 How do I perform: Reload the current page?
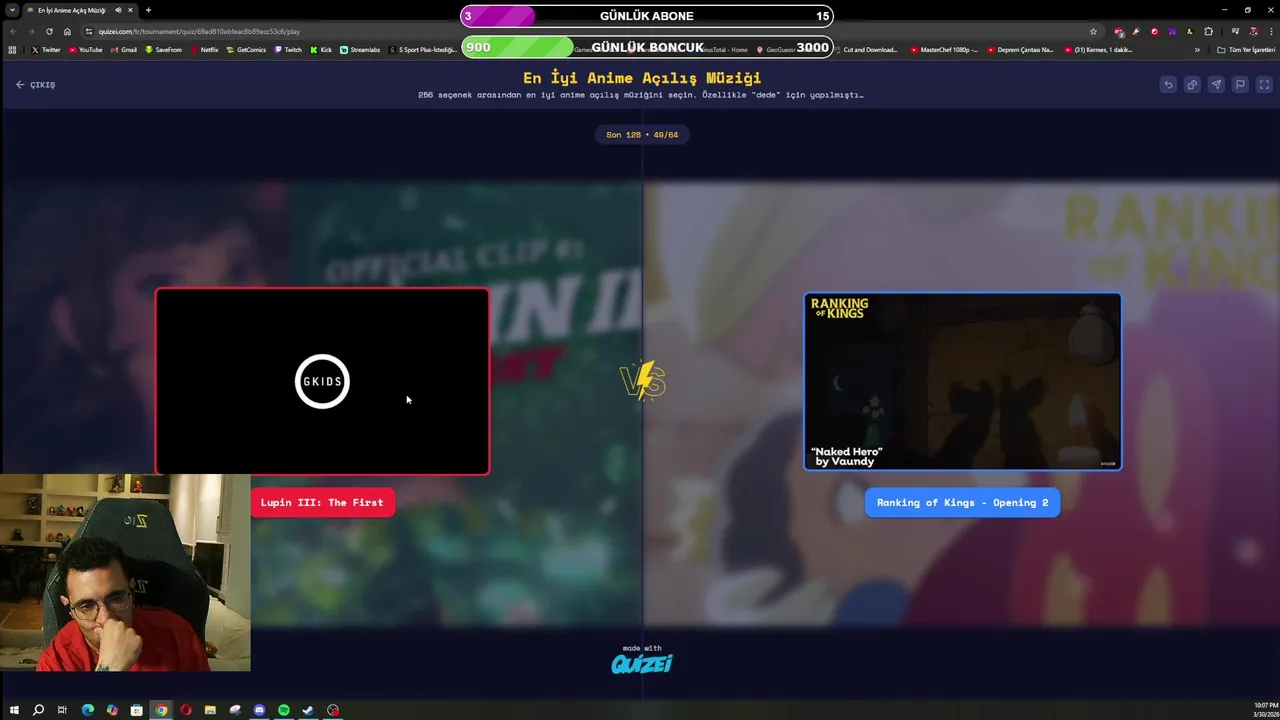(x=49, y=31)
